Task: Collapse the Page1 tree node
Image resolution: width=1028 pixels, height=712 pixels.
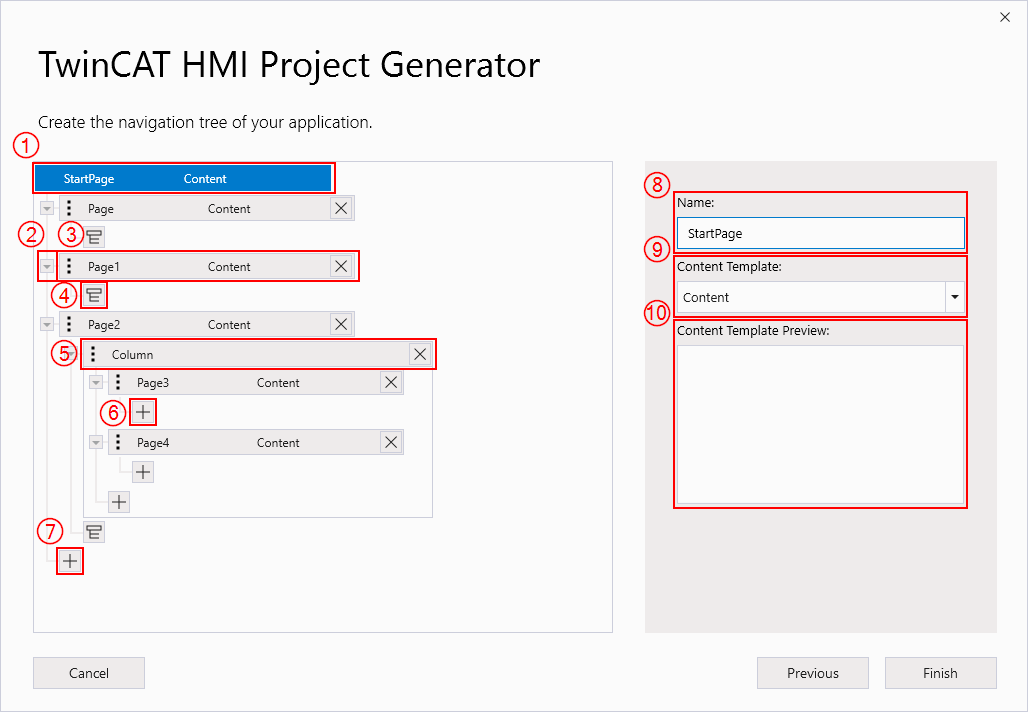Action: [x=47, y=266]
